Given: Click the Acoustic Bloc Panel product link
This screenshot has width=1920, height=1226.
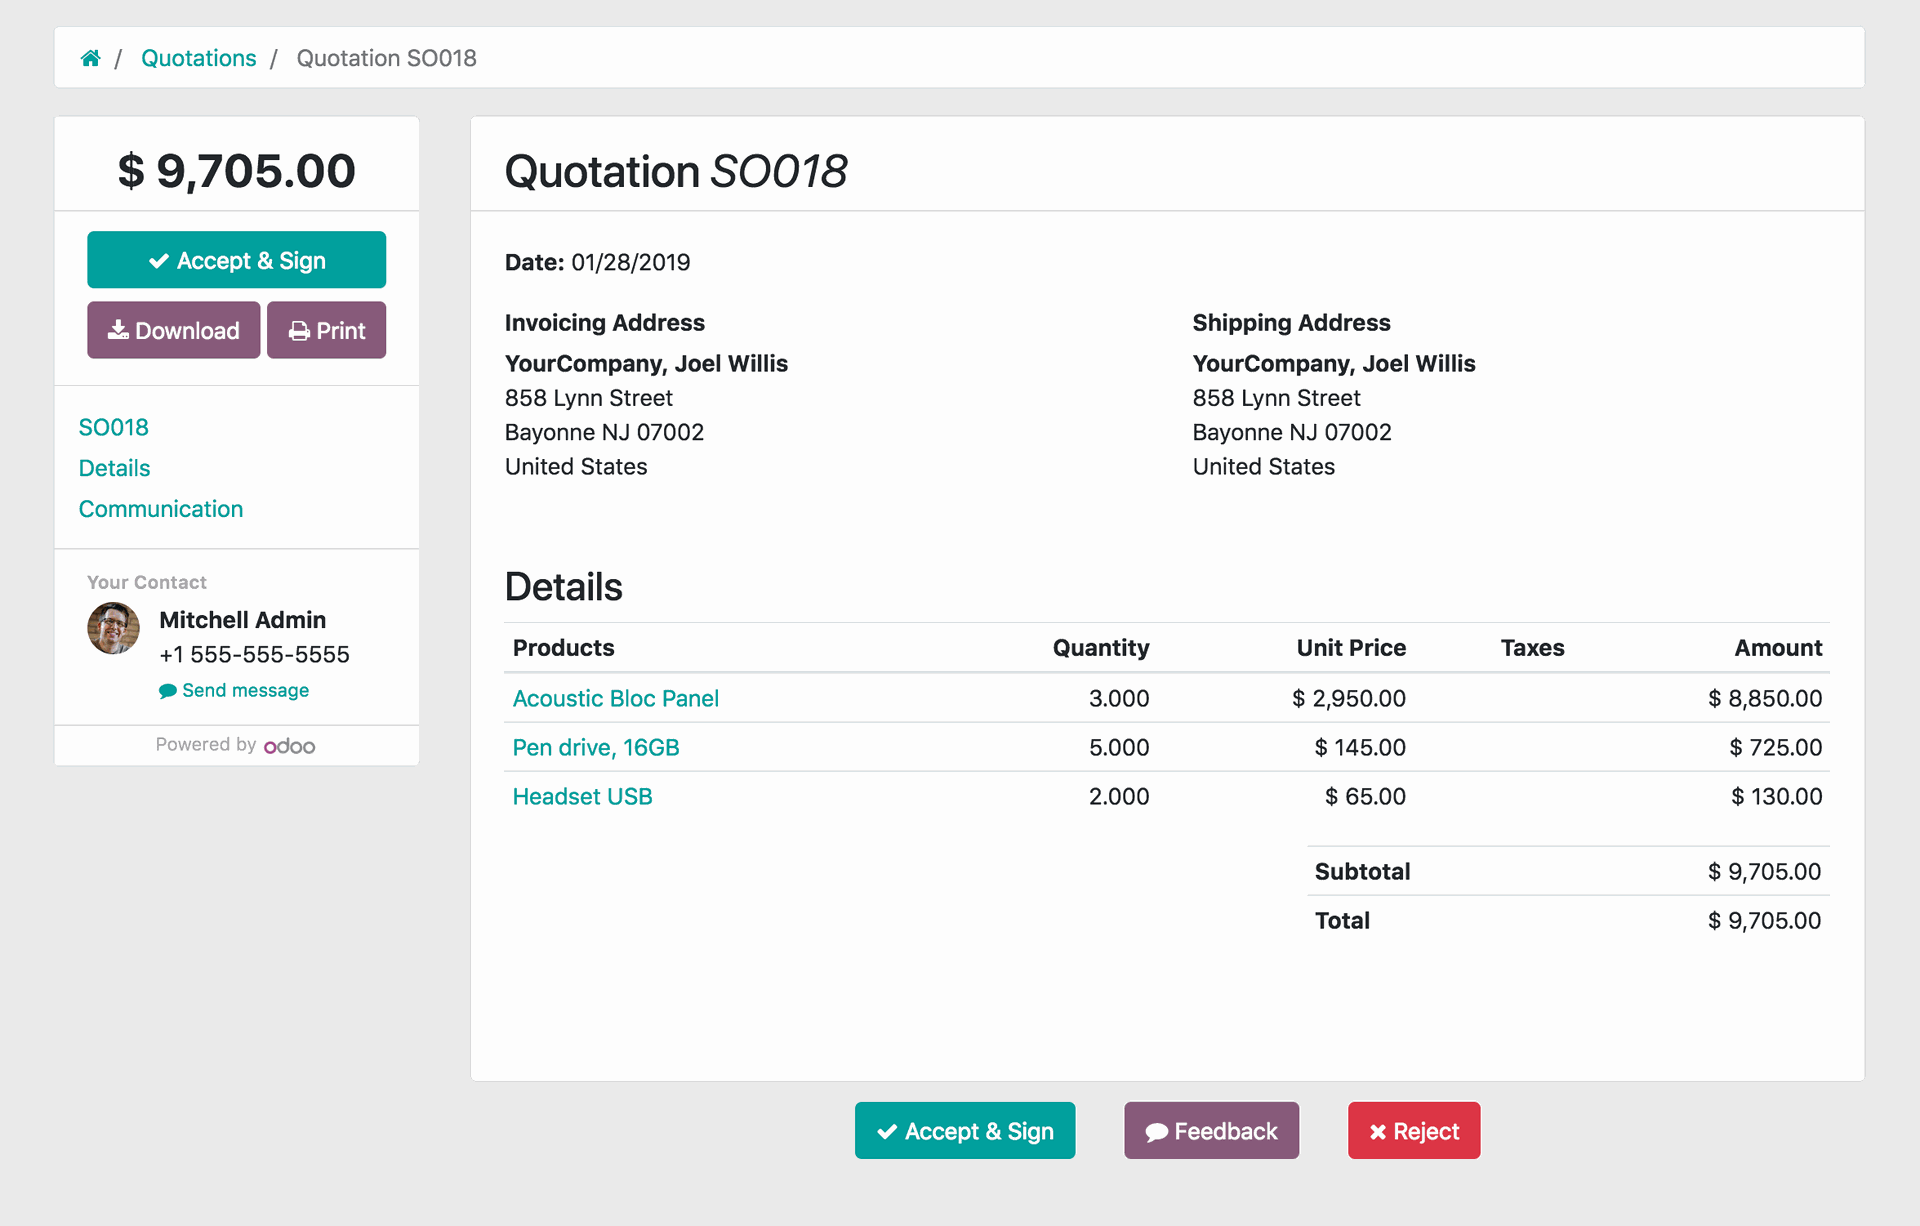Looking at the screenshot, I should pos(617,697).
